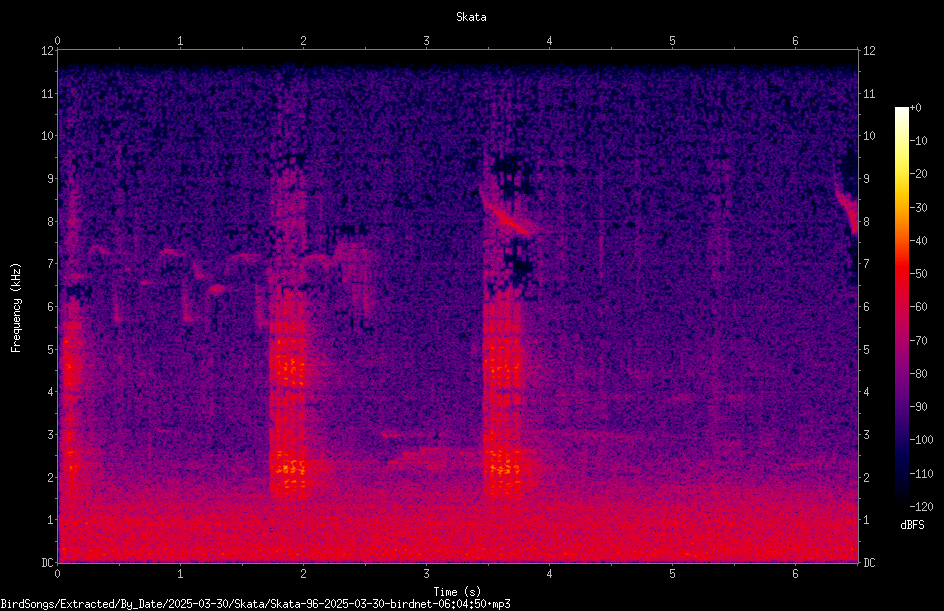944x611 pixels.
Task: Click the "-40" color scale value
Action: tap(919, 241)
